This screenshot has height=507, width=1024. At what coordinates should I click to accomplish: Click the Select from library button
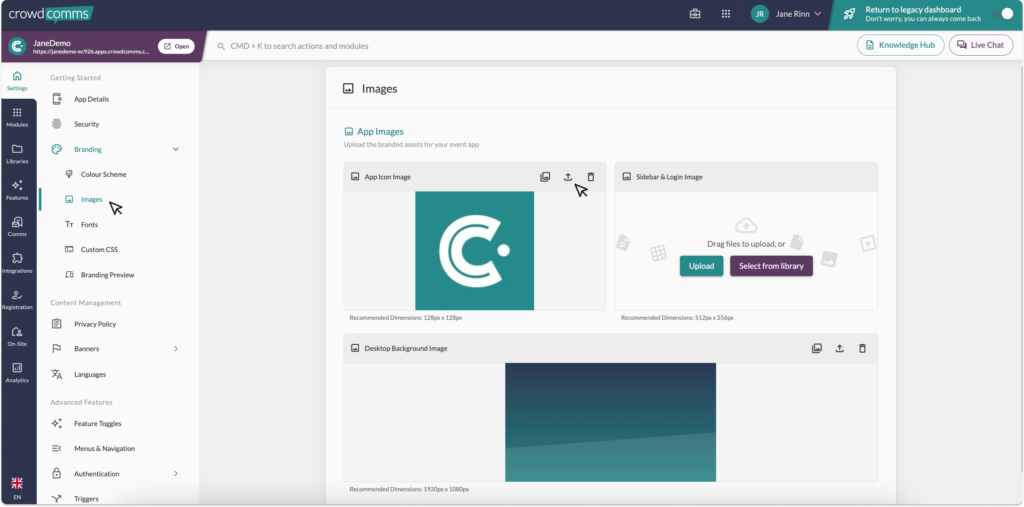click(x=771, y=266)
